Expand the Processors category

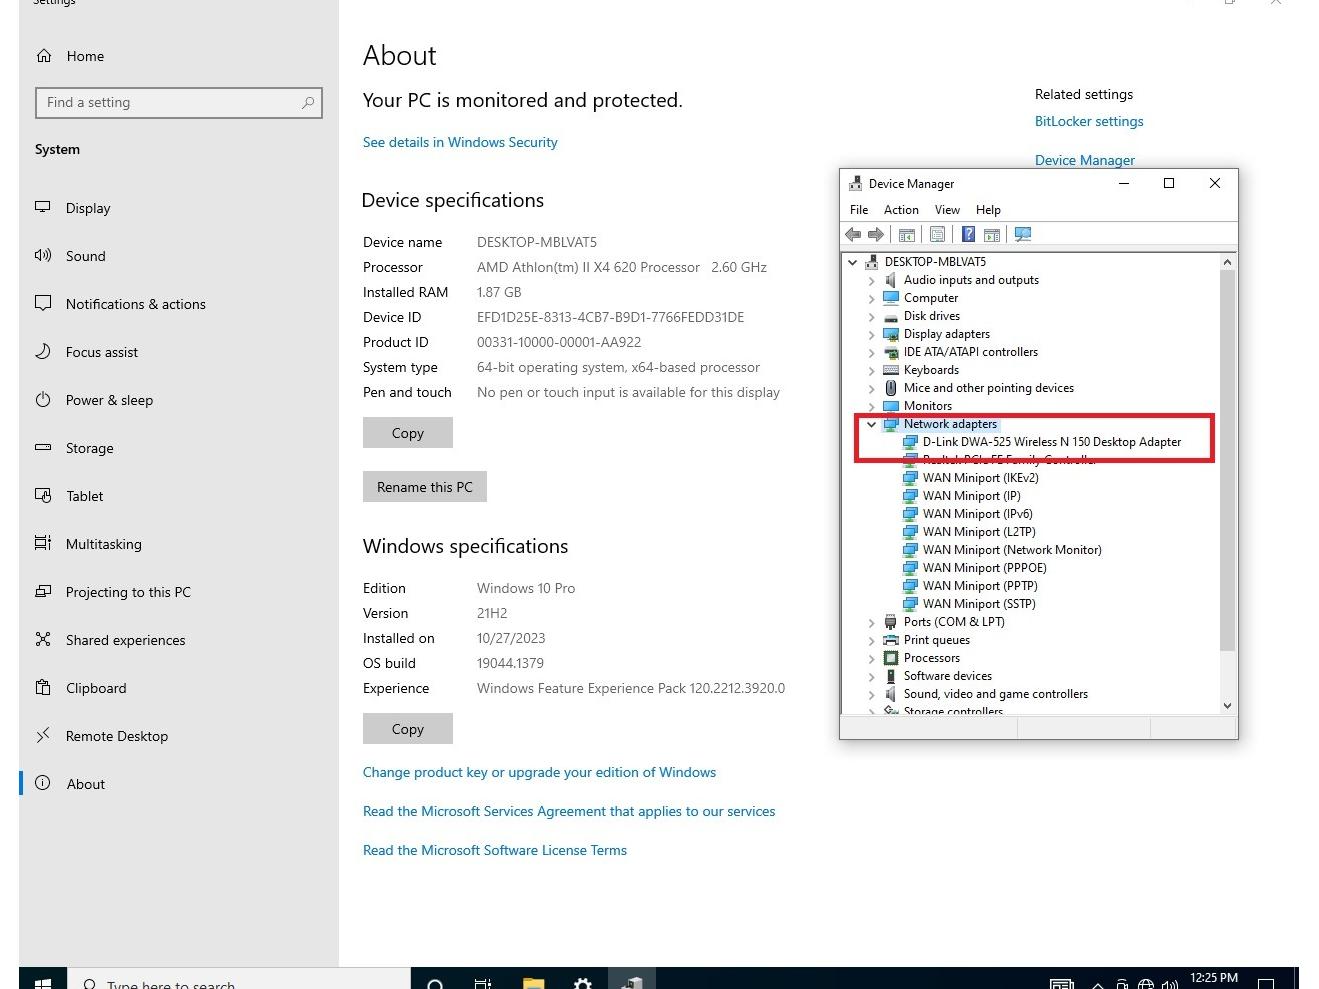pos(872,658)
